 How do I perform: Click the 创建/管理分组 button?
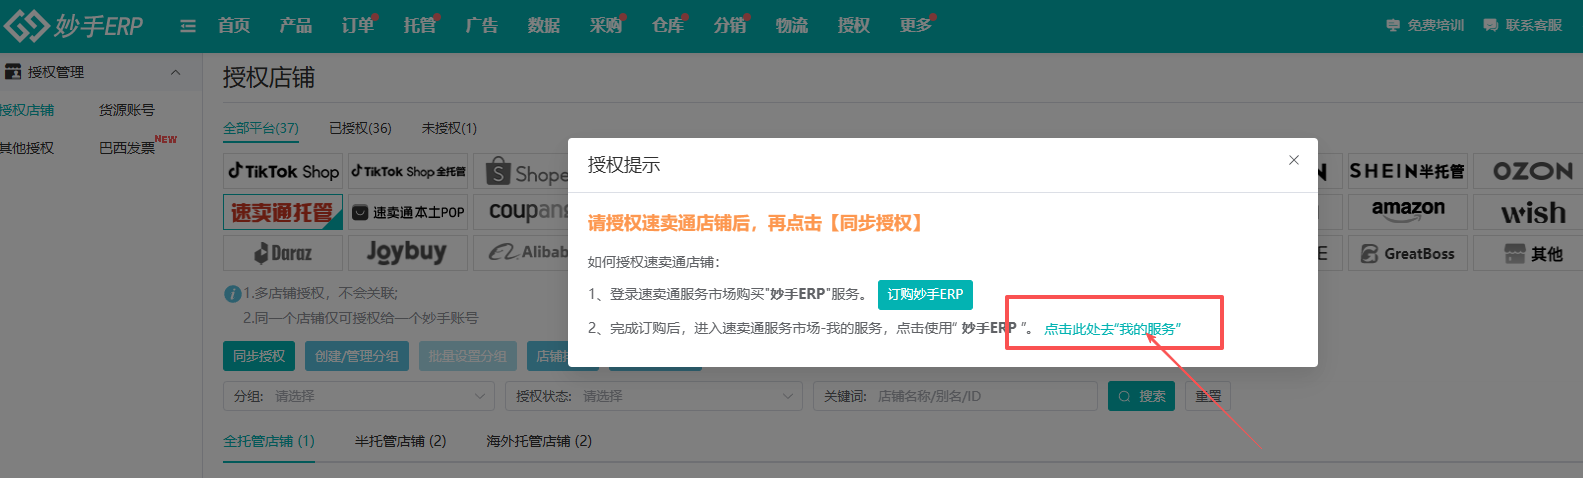click(356, 356)
